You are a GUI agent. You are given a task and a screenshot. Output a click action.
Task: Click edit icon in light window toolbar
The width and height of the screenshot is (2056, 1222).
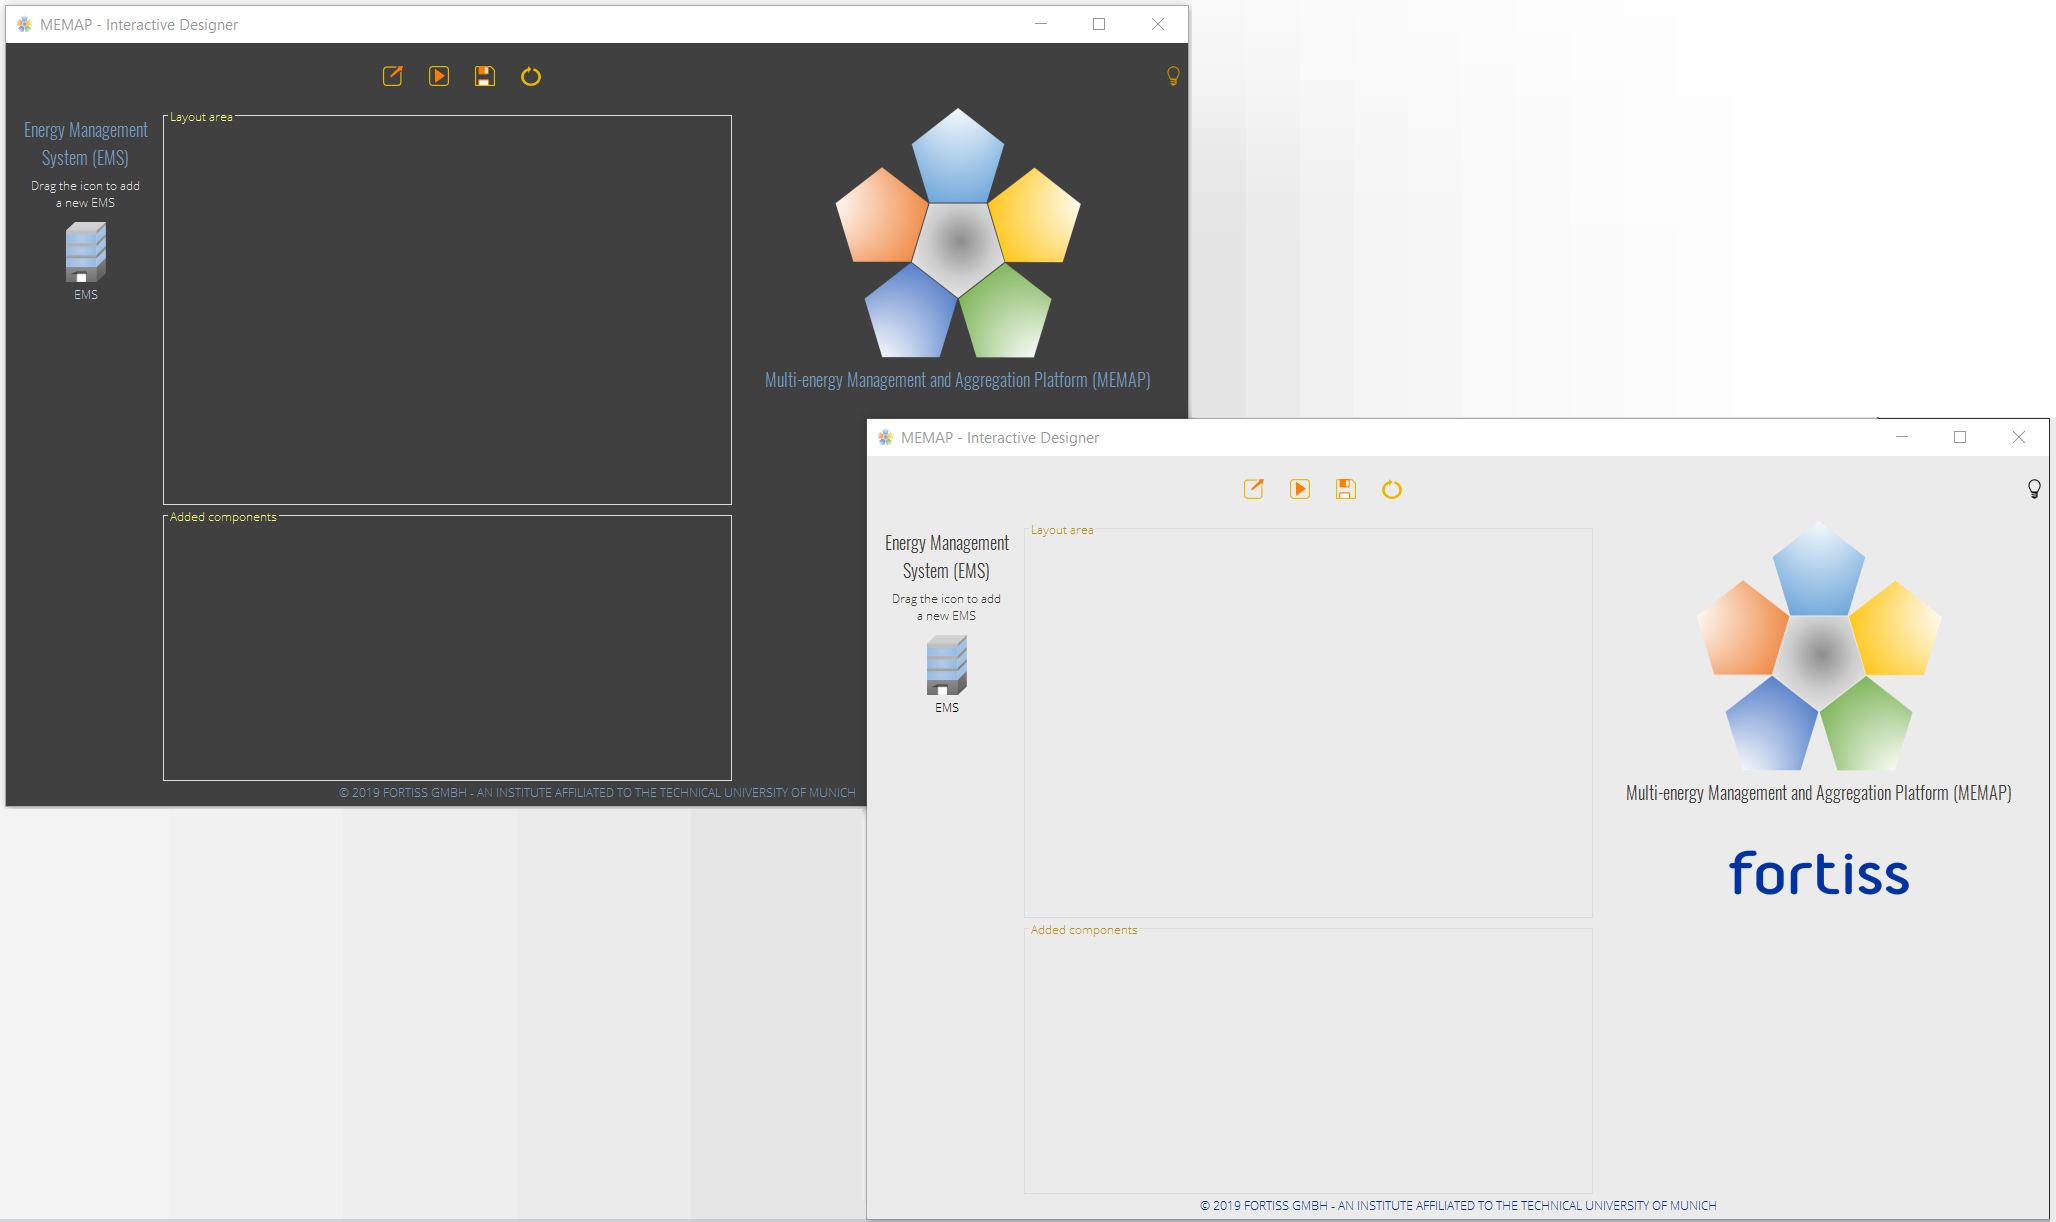[x=1253, y=489]
